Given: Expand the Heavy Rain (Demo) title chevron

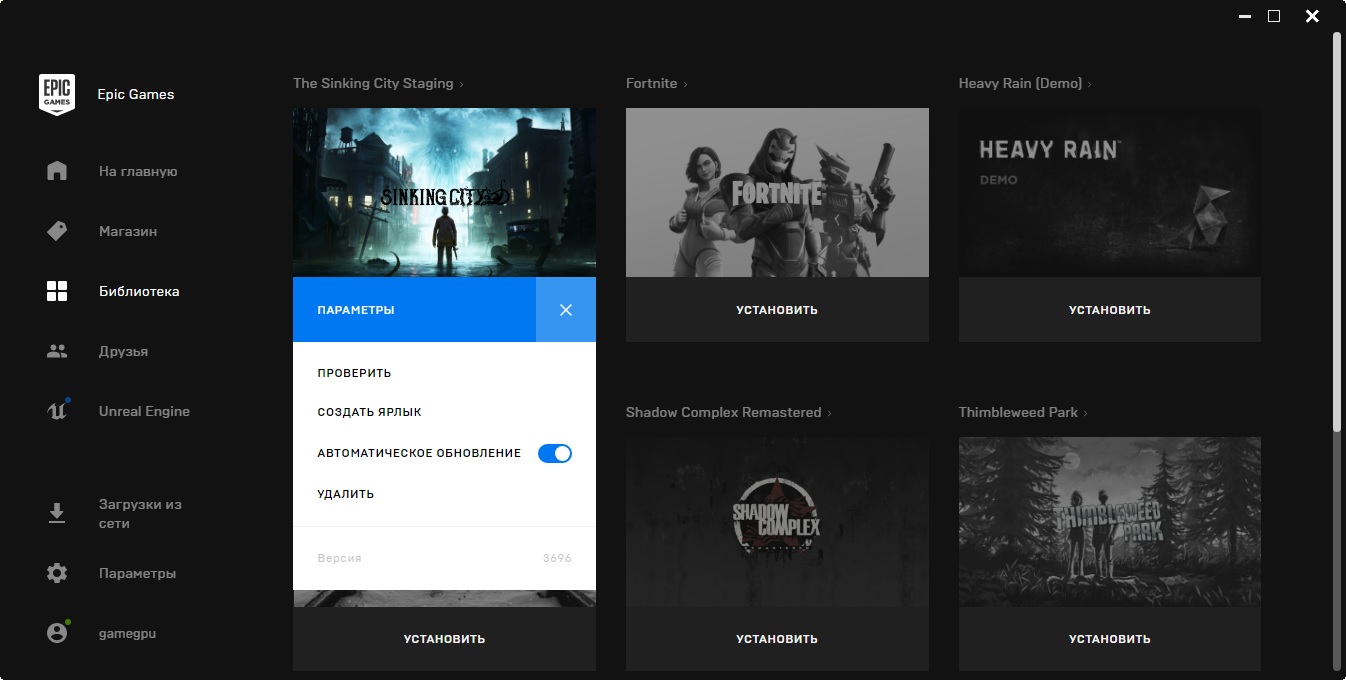Looking at the screenshot, I should click(1090, 84).
